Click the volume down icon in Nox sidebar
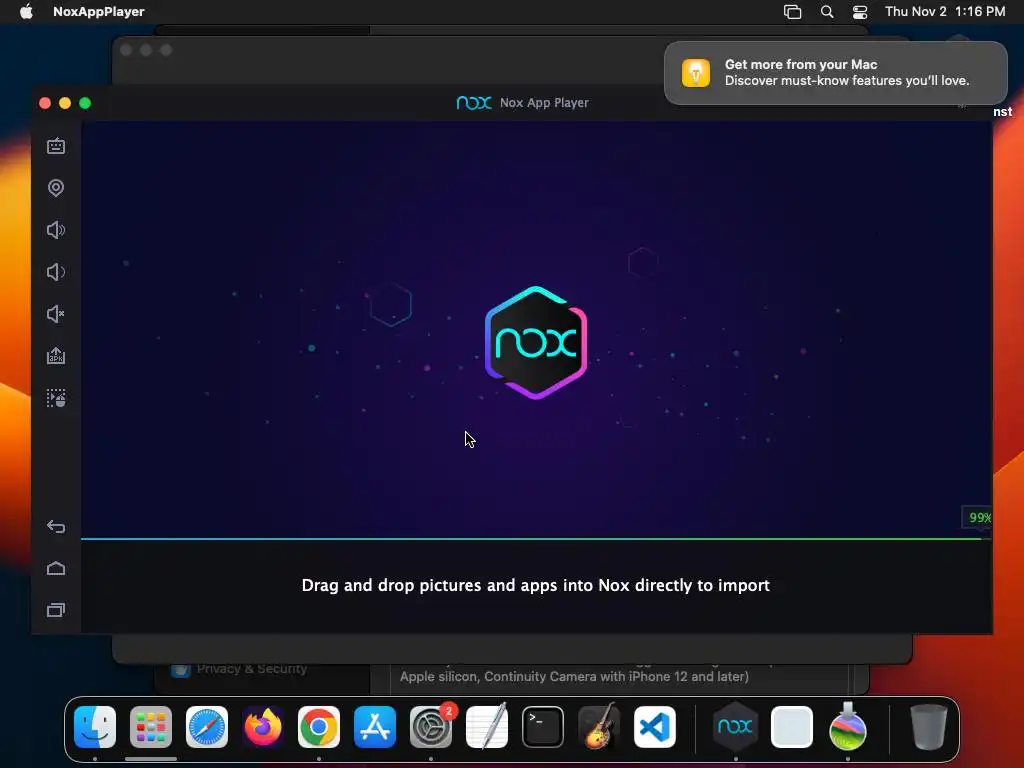This screenshot has width=1024, height=768. click(x=56, y=272)
